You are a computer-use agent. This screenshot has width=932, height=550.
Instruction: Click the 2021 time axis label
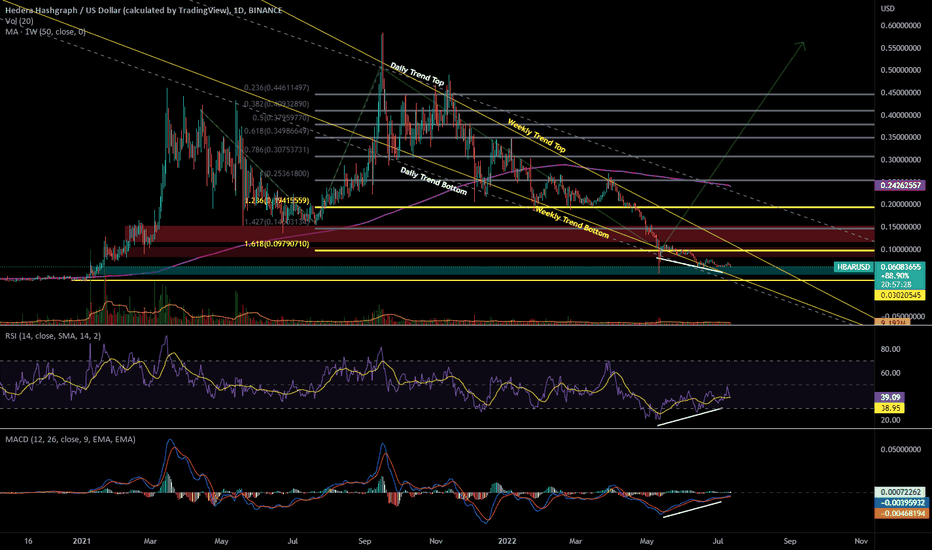pos(81,541)
